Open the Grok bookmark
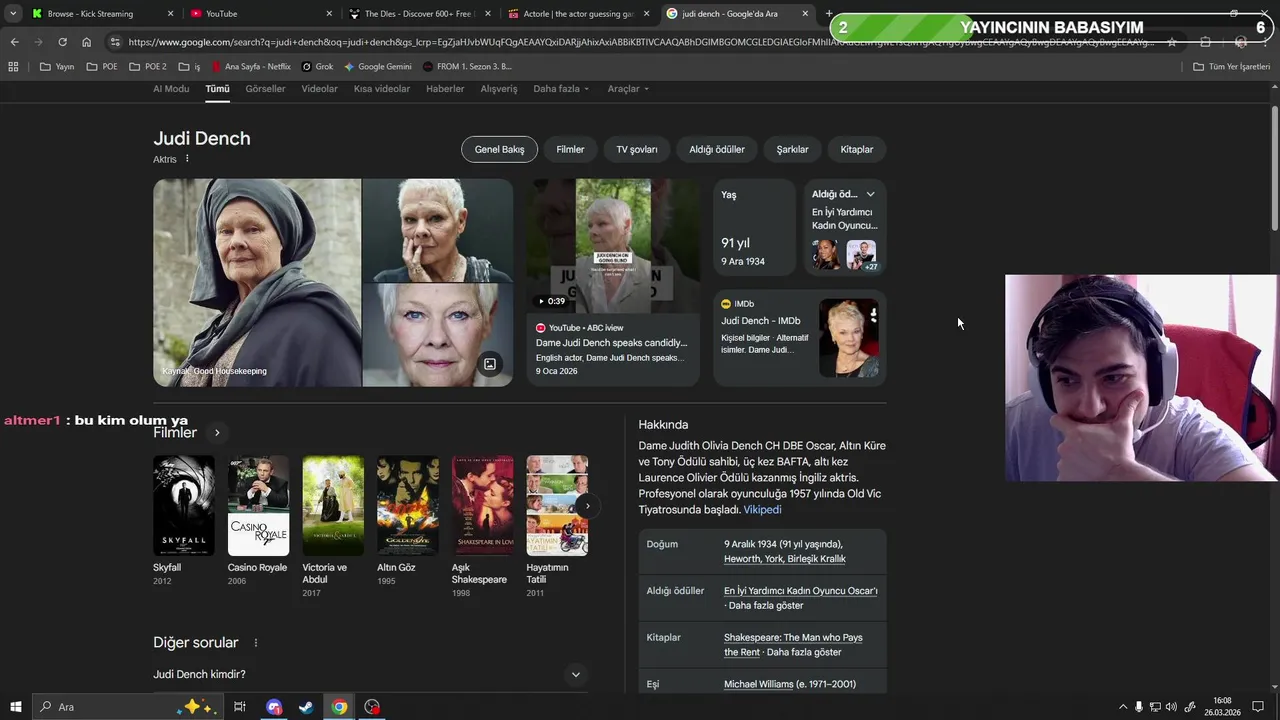The height and width of the screenshot is (720, 1280). tap(317, 66)
